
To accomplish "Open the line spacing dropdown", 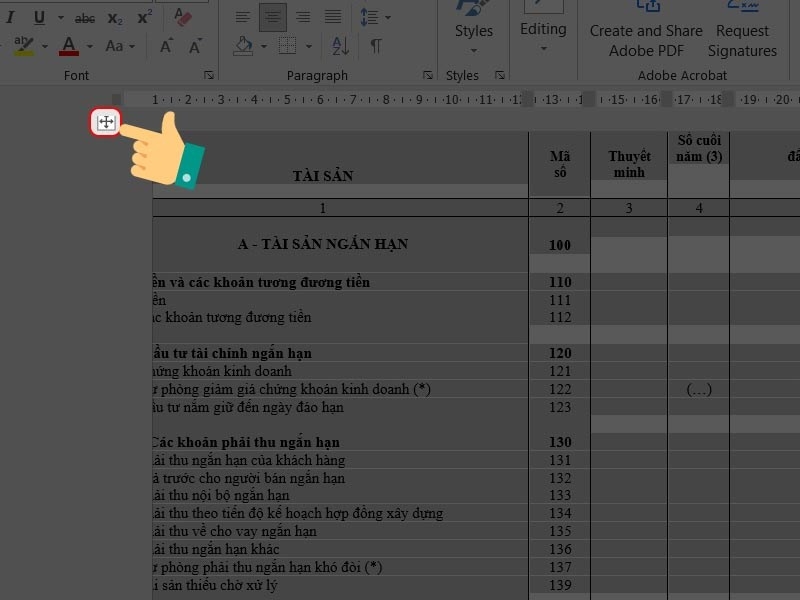I will (375, 17).
